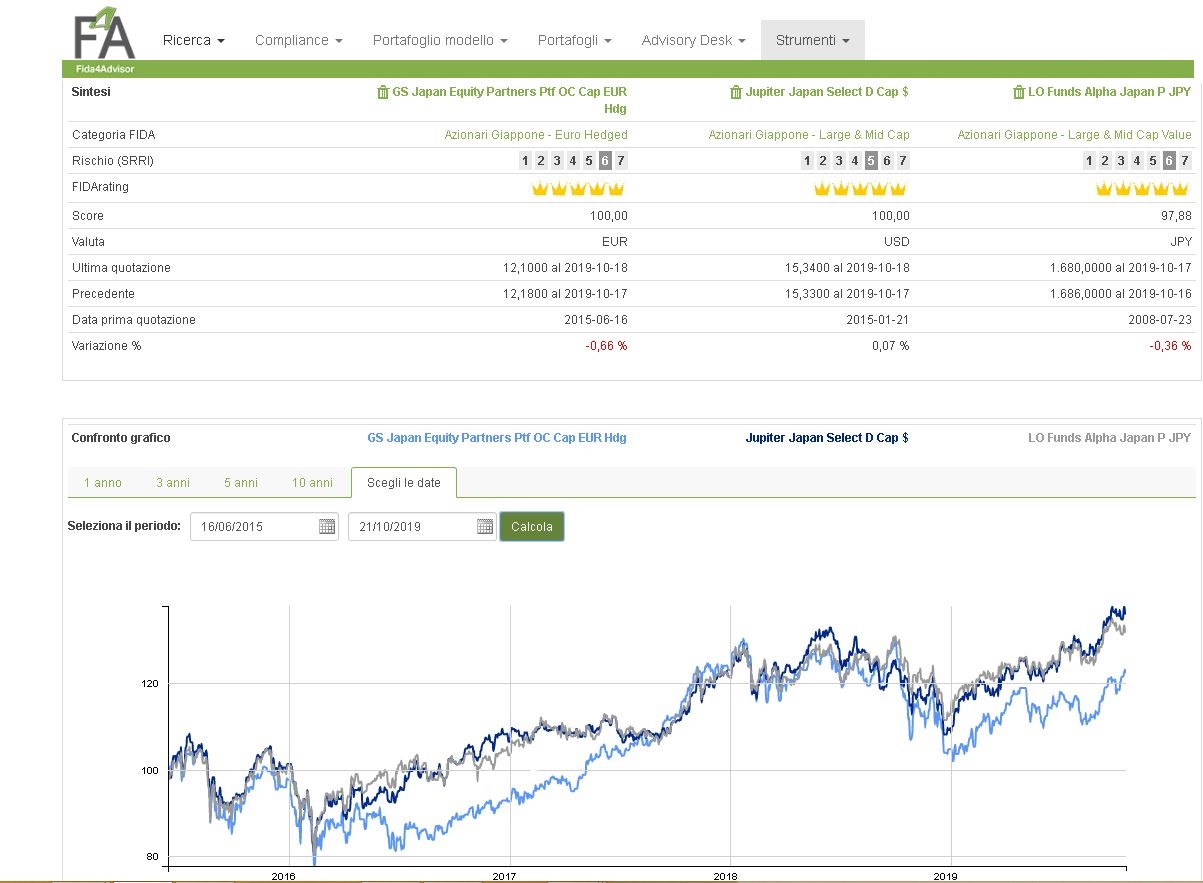Click the Fida4Advisor logo
The width and height of the screenshot is (1203, 883).
104,41
